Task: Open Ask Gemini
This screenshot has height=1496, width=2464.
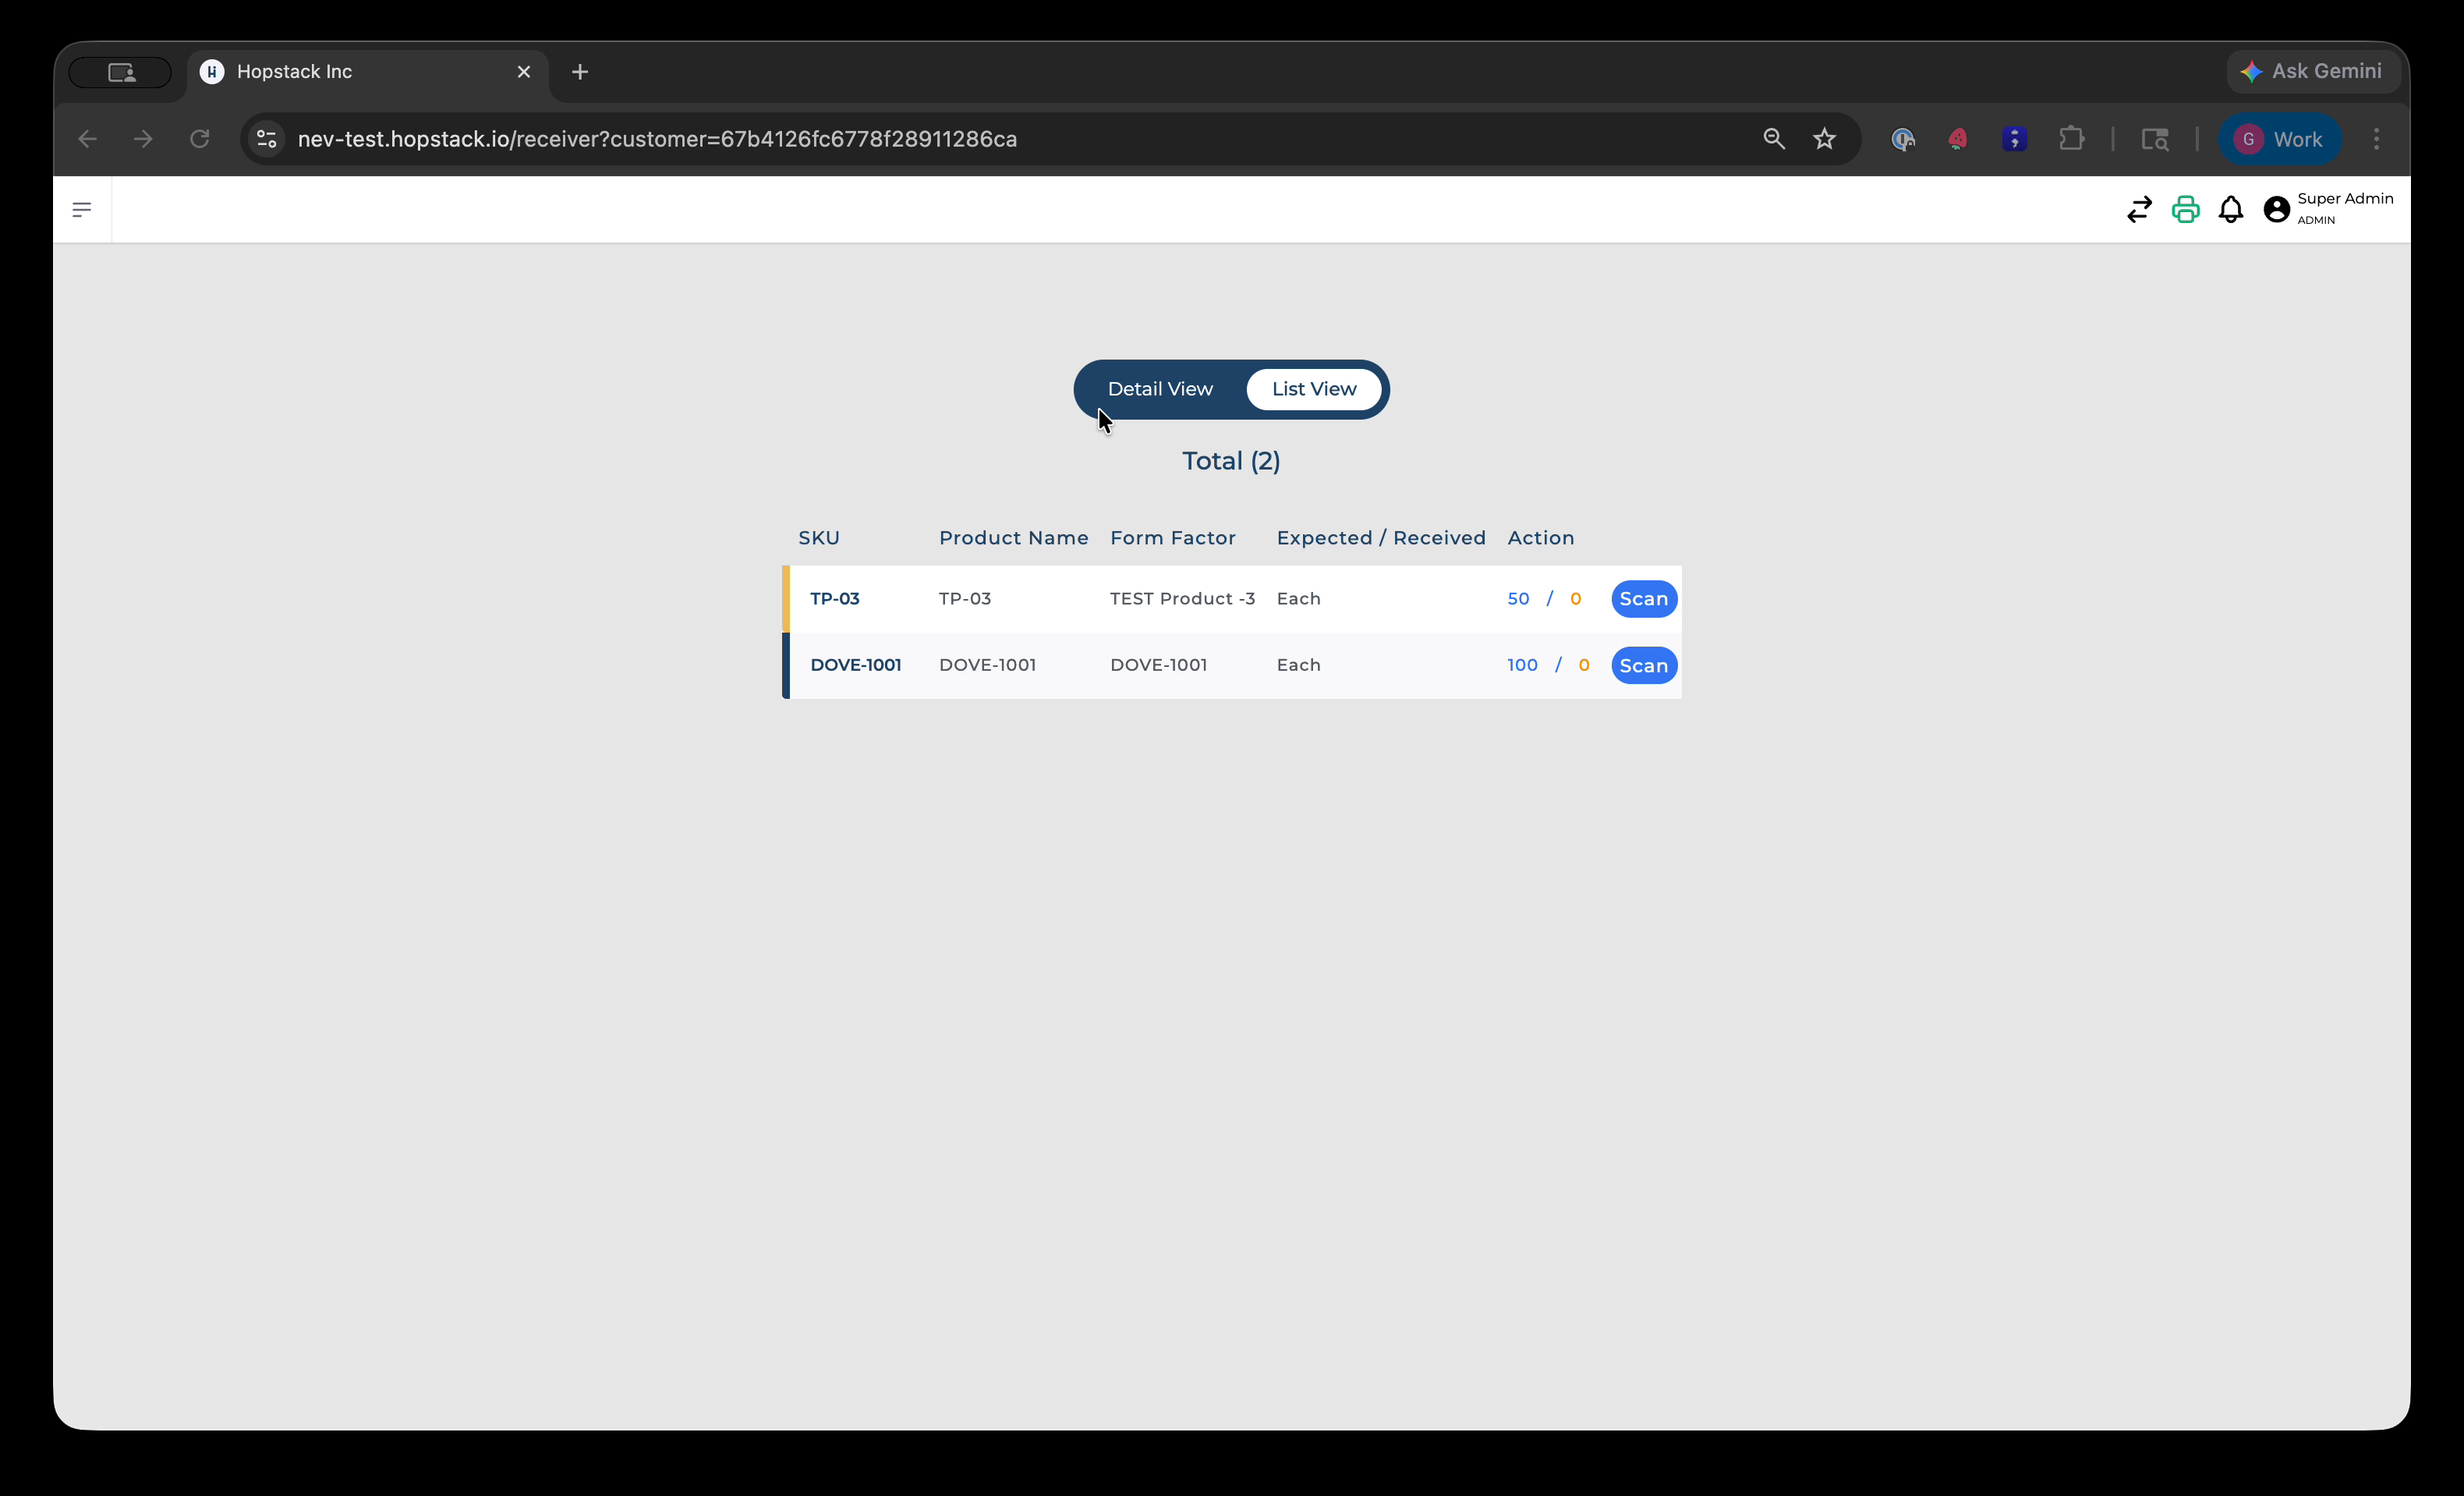Action: click(x=2313, y=72)
